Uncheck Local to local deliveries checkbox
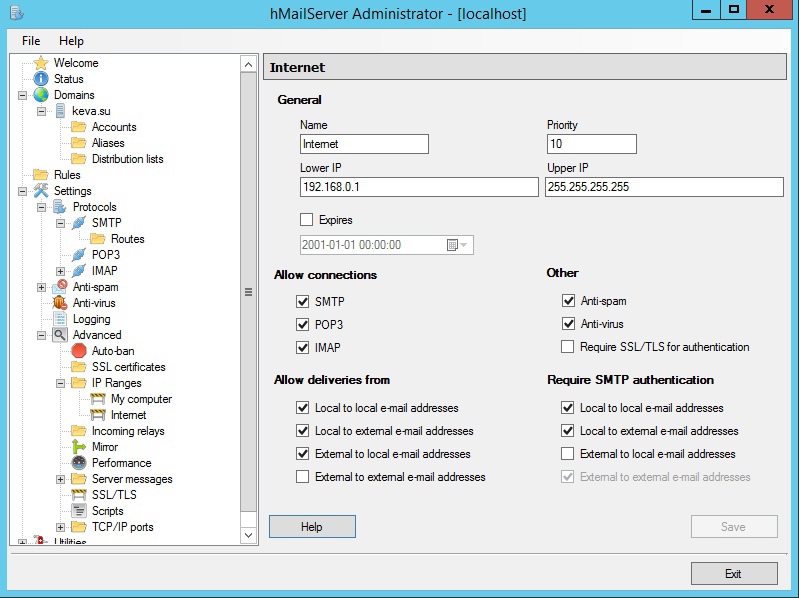 click(302, 407)
